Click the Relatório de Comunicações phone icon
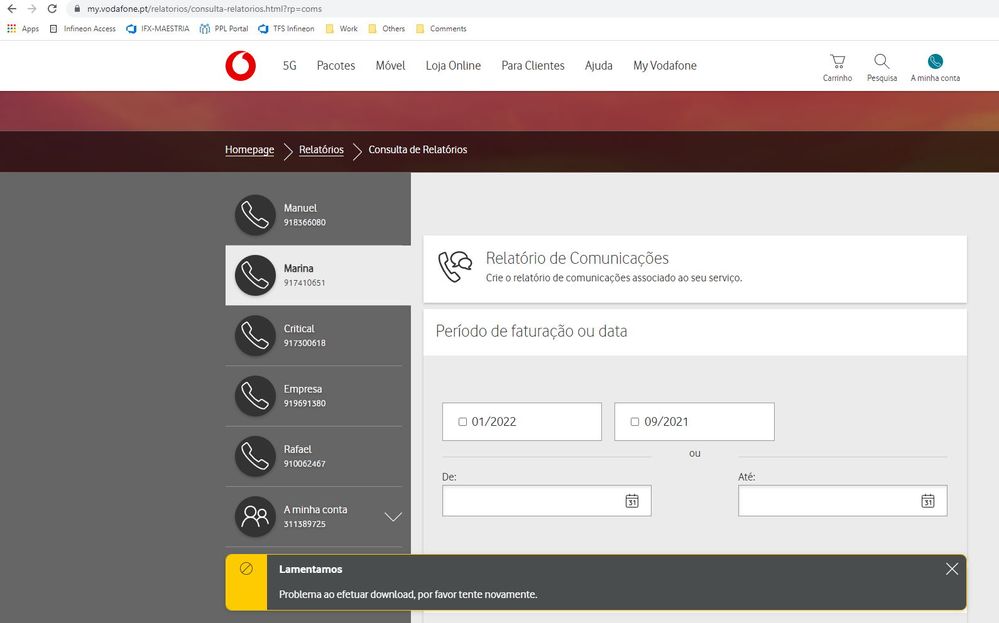This screenshot has height=623, width=999. 455,268
